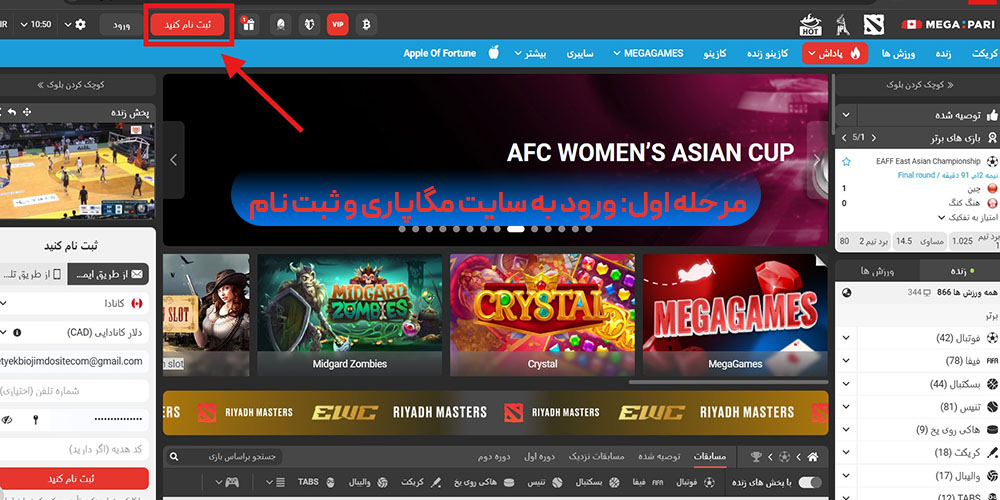This screenshot has width=1000, height=500.
Task: Click the search magnifier icon
Action: 174,457
